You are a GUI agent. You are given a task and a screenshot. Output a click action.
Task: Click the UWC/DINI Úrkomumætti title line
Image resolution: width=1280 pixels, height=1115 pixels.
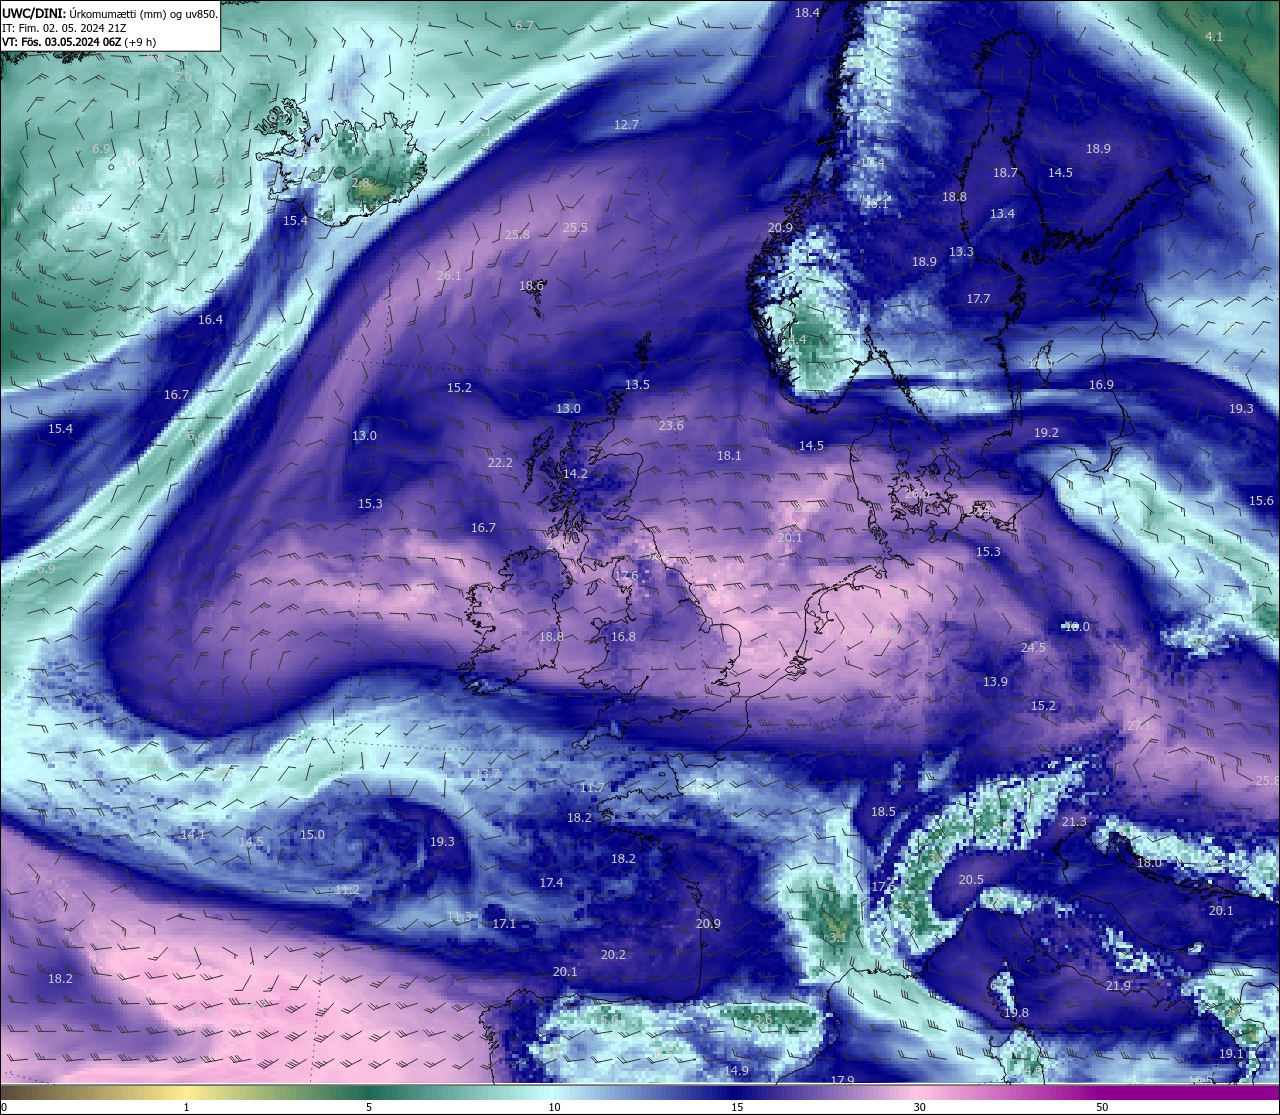click(110, 14)
